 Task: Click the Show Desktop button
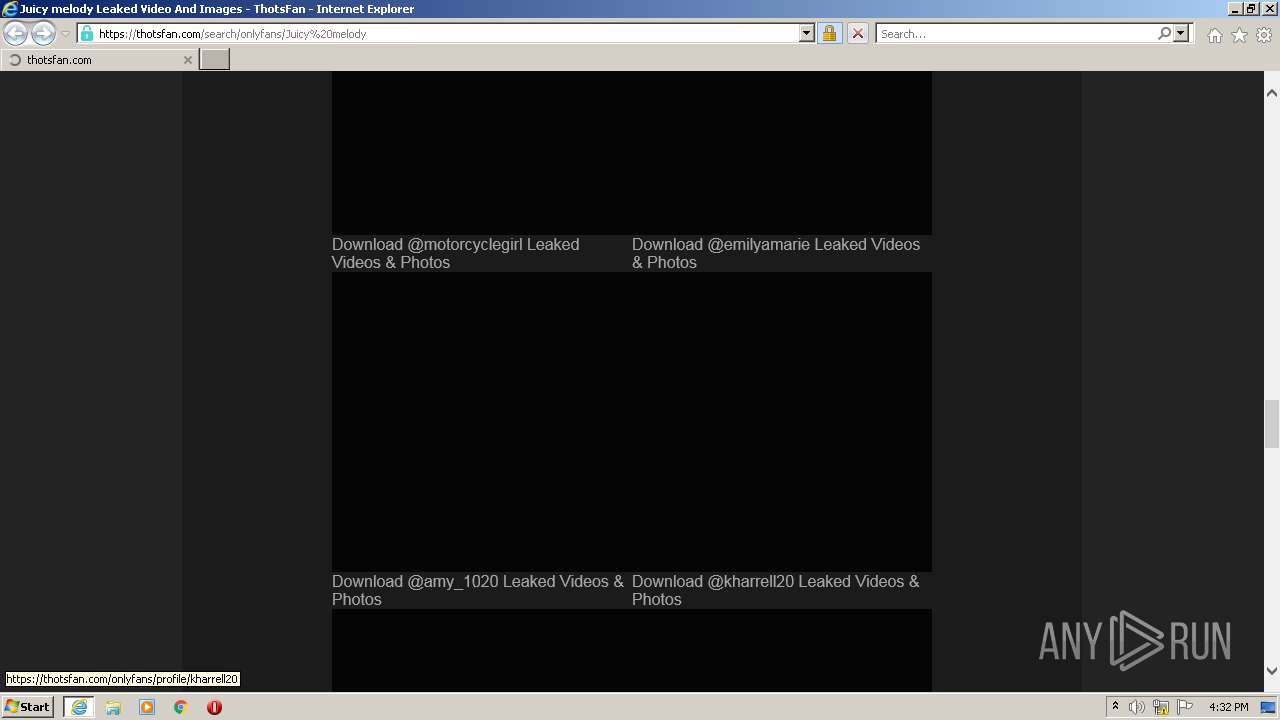tap(1269, 707)
